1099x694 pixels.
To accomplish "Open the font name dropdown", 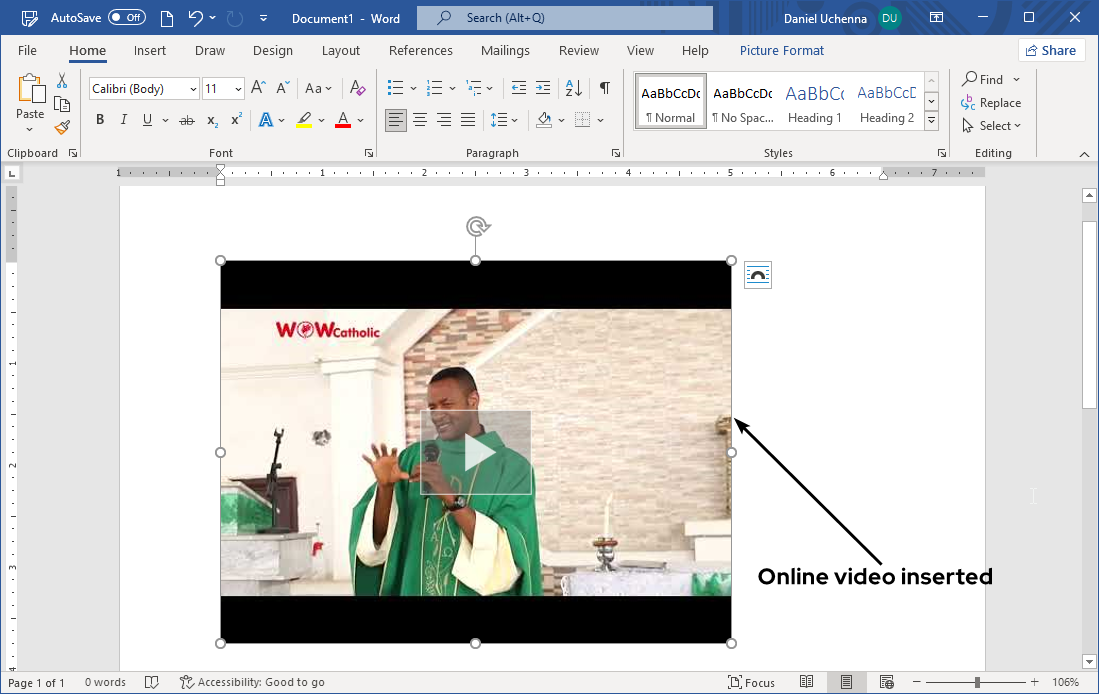I will (192, 88).
